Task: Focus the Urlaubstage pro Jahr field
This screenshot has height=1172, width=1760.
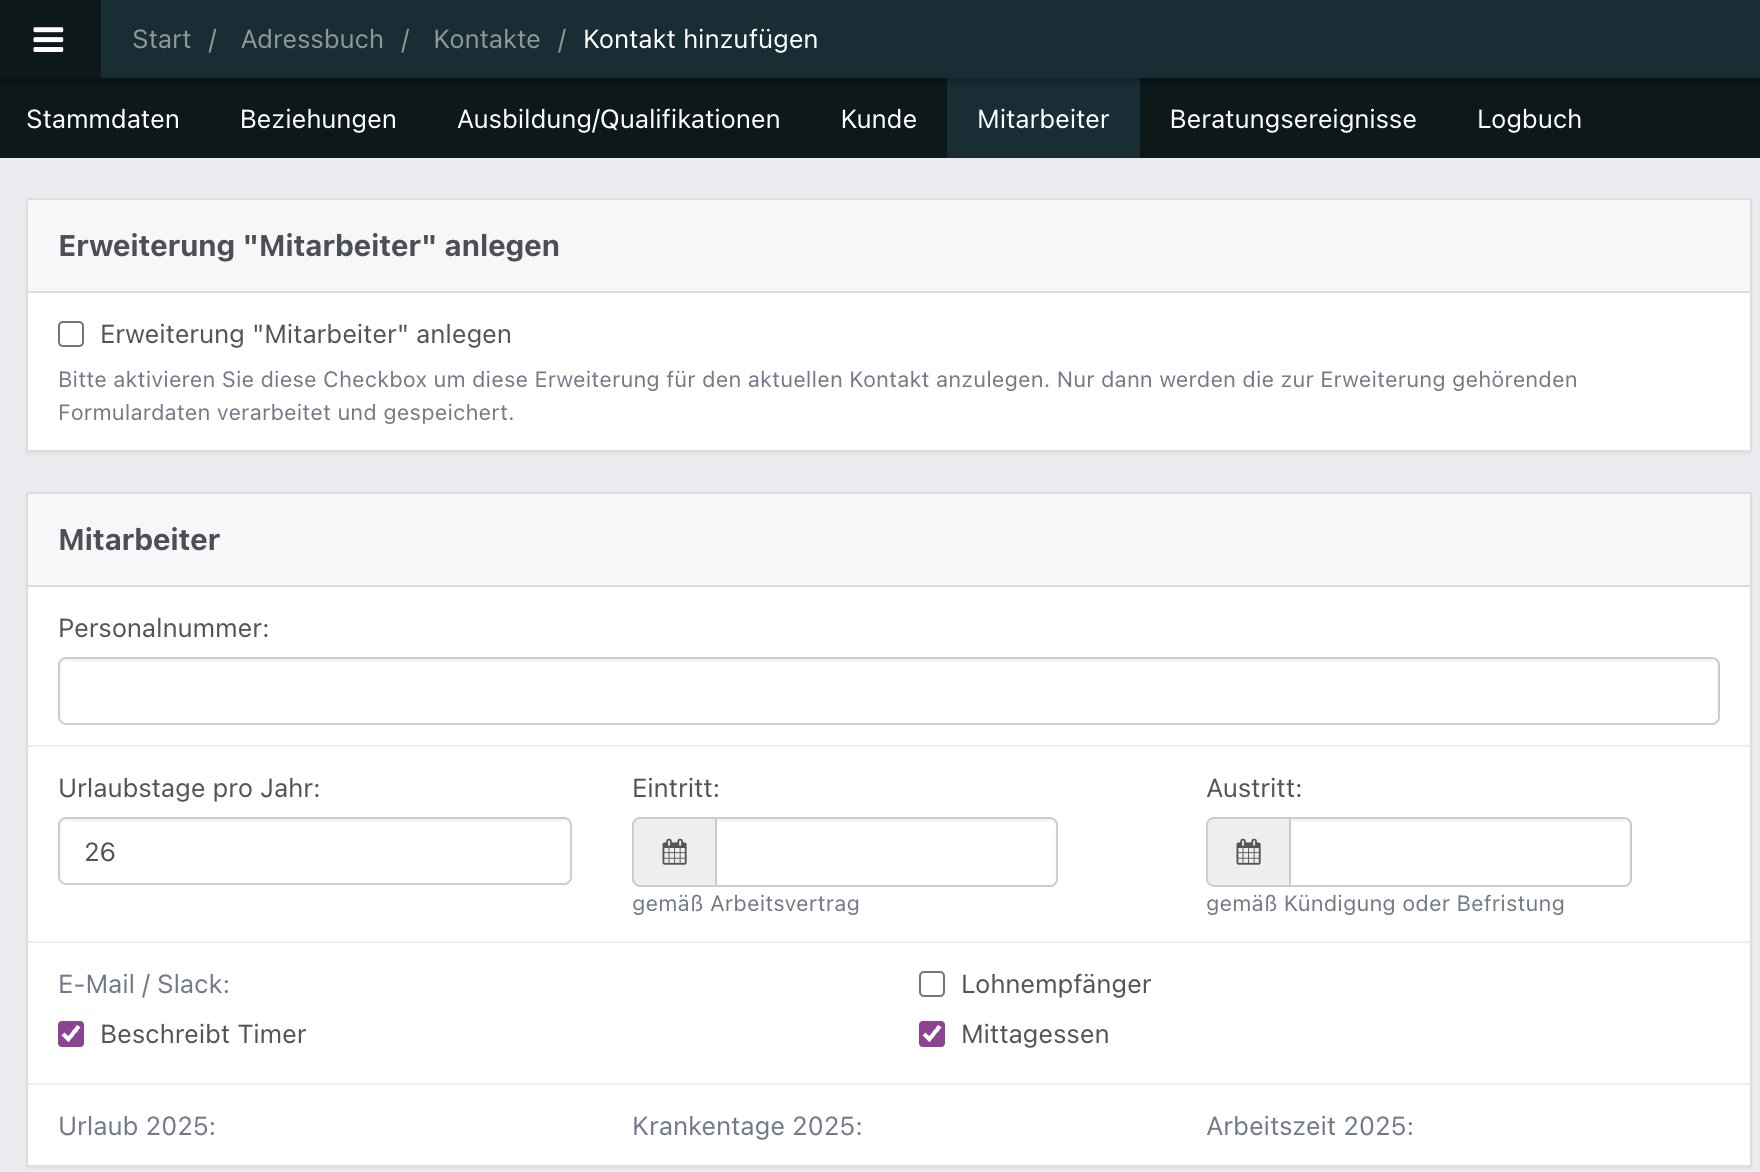Action: click(314, 851)
